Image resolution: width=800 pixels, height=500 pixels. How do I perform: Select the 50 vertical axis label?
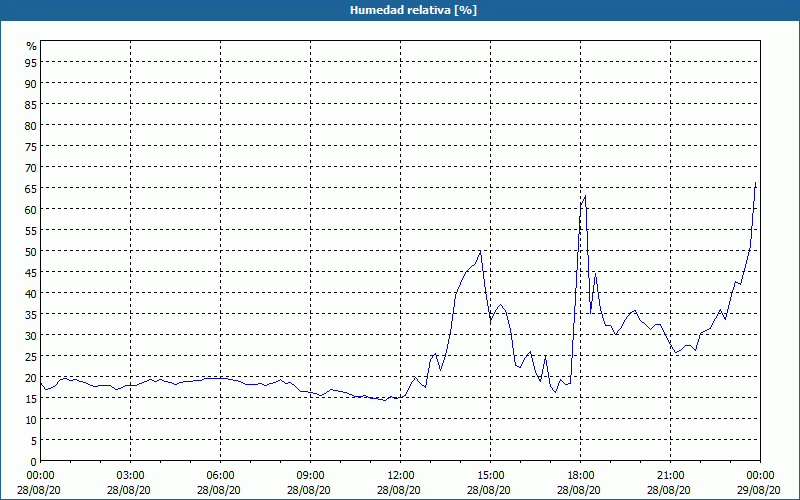(x=31, y=252)
